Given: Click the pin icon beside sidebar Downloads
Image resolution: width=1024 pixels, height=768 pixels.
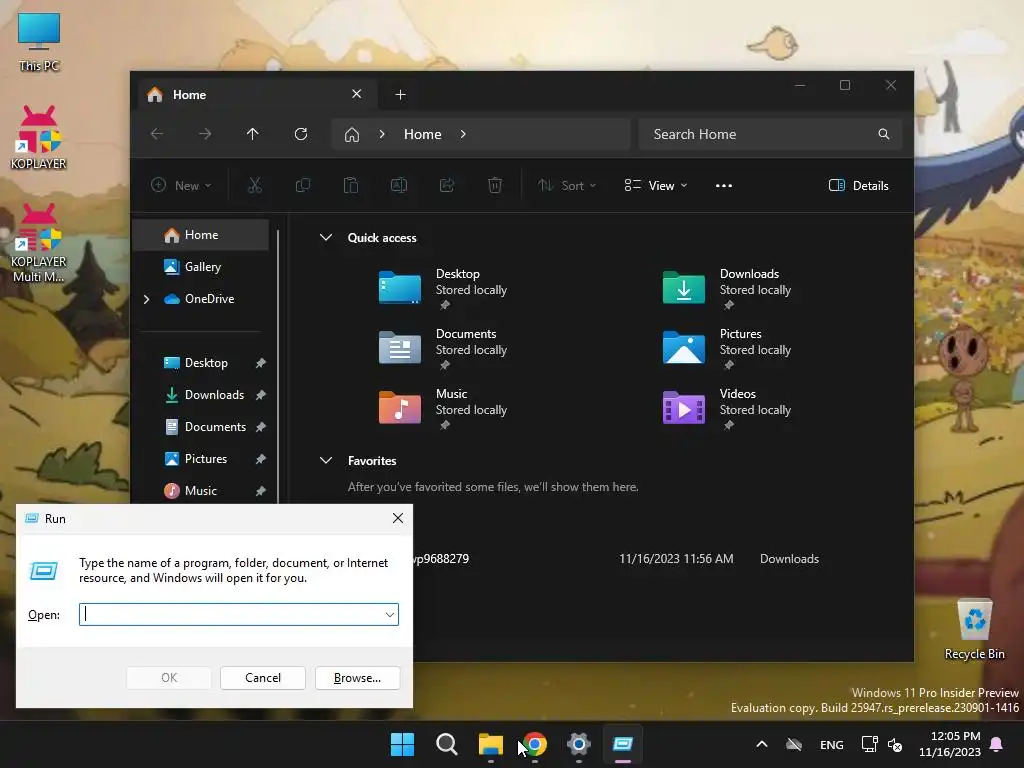Looking at the screenshot, I should pyautogui.click(x=261, y=395).
